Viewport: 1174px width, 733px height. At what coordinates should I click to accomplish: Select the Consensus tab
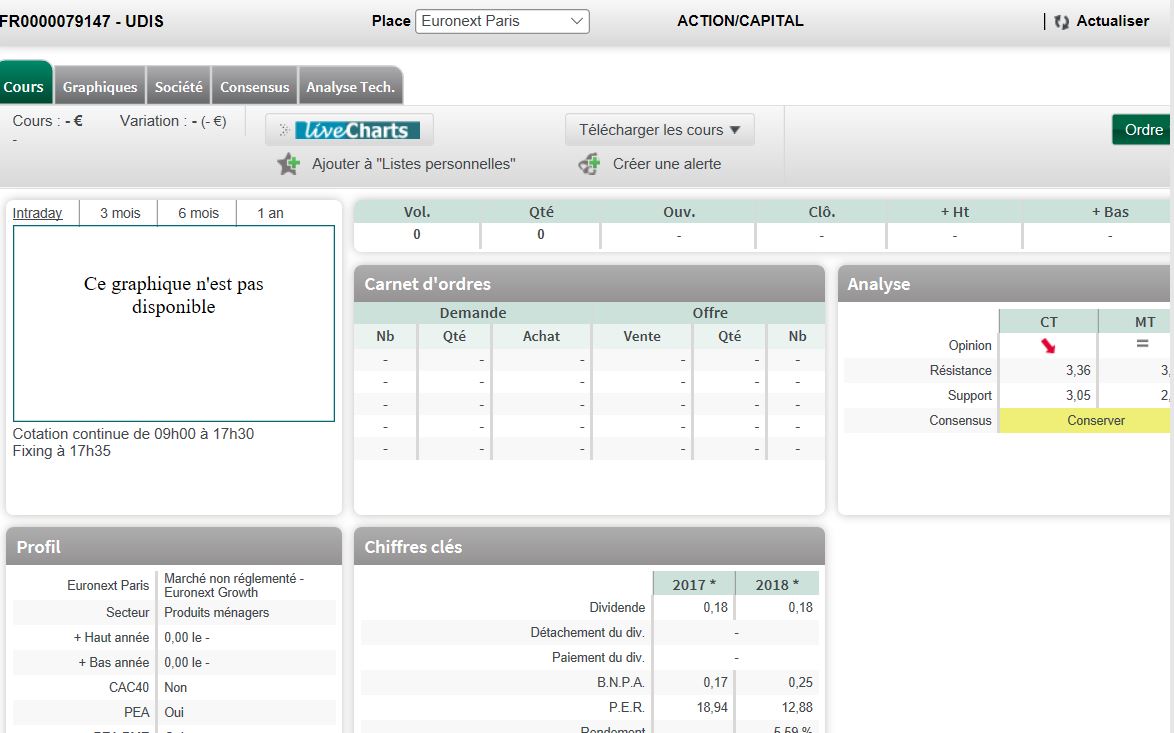[255, 86]
